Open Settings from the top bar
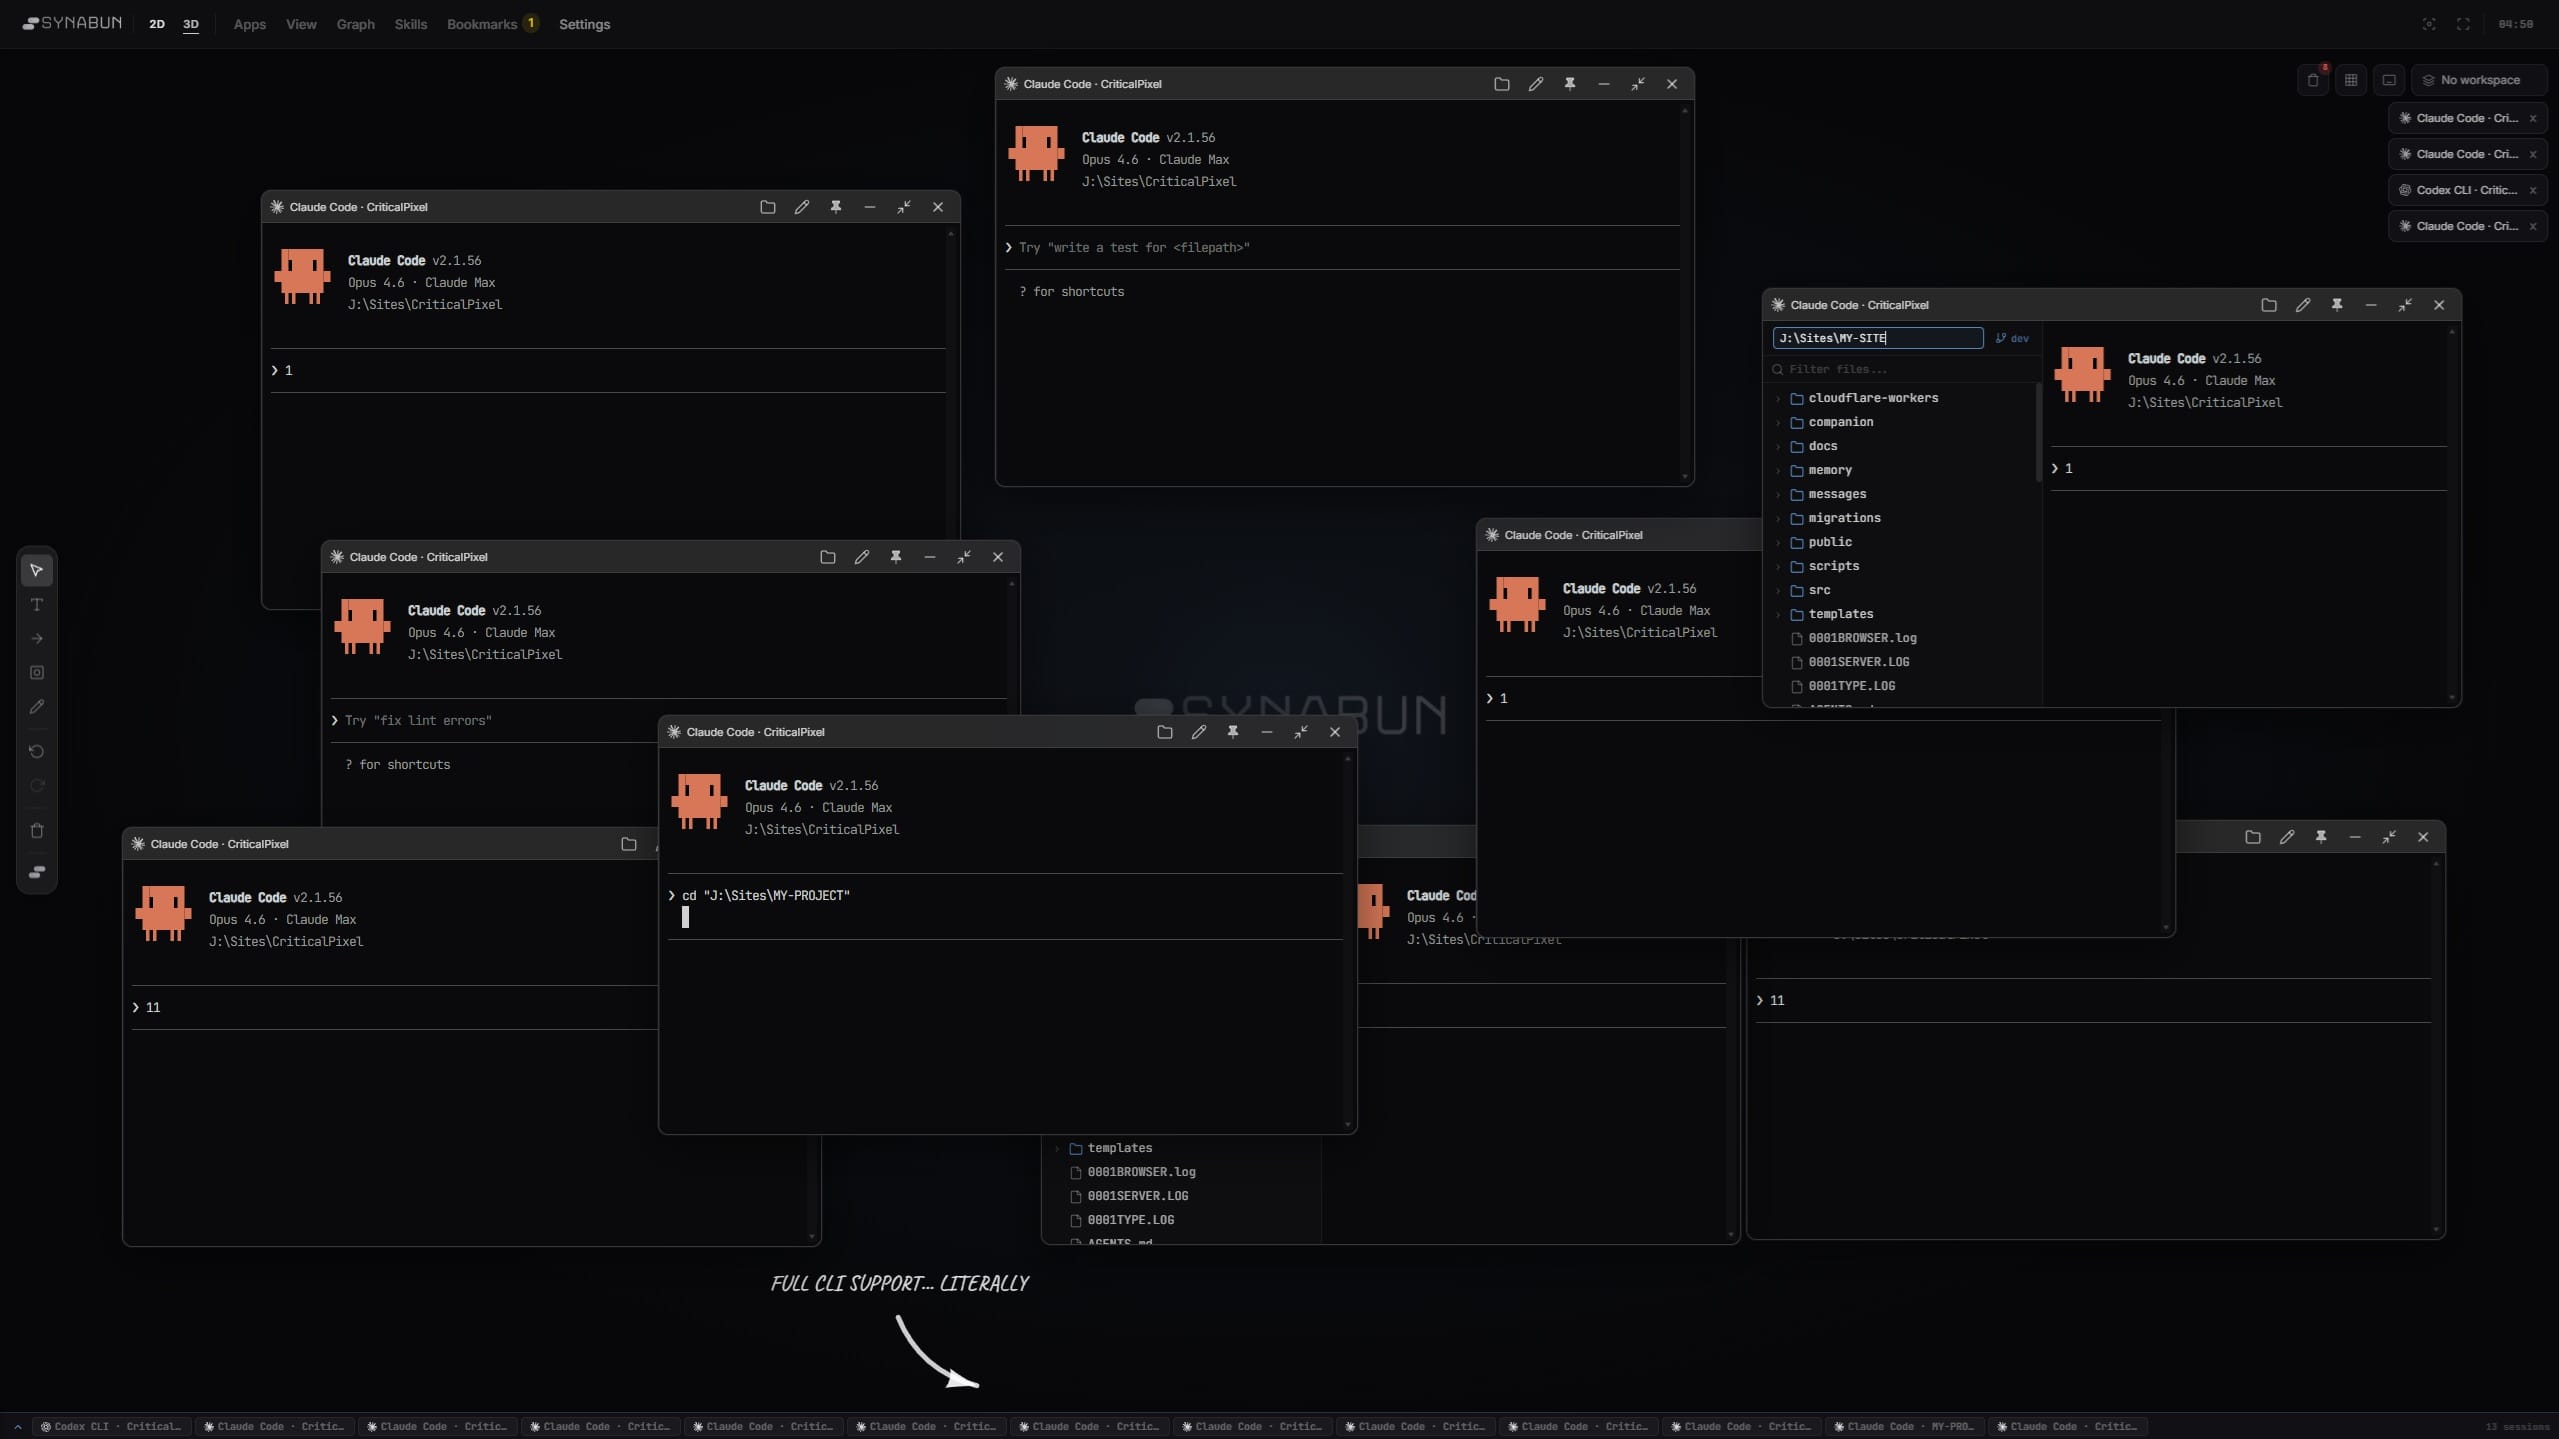 click(585, 24)
